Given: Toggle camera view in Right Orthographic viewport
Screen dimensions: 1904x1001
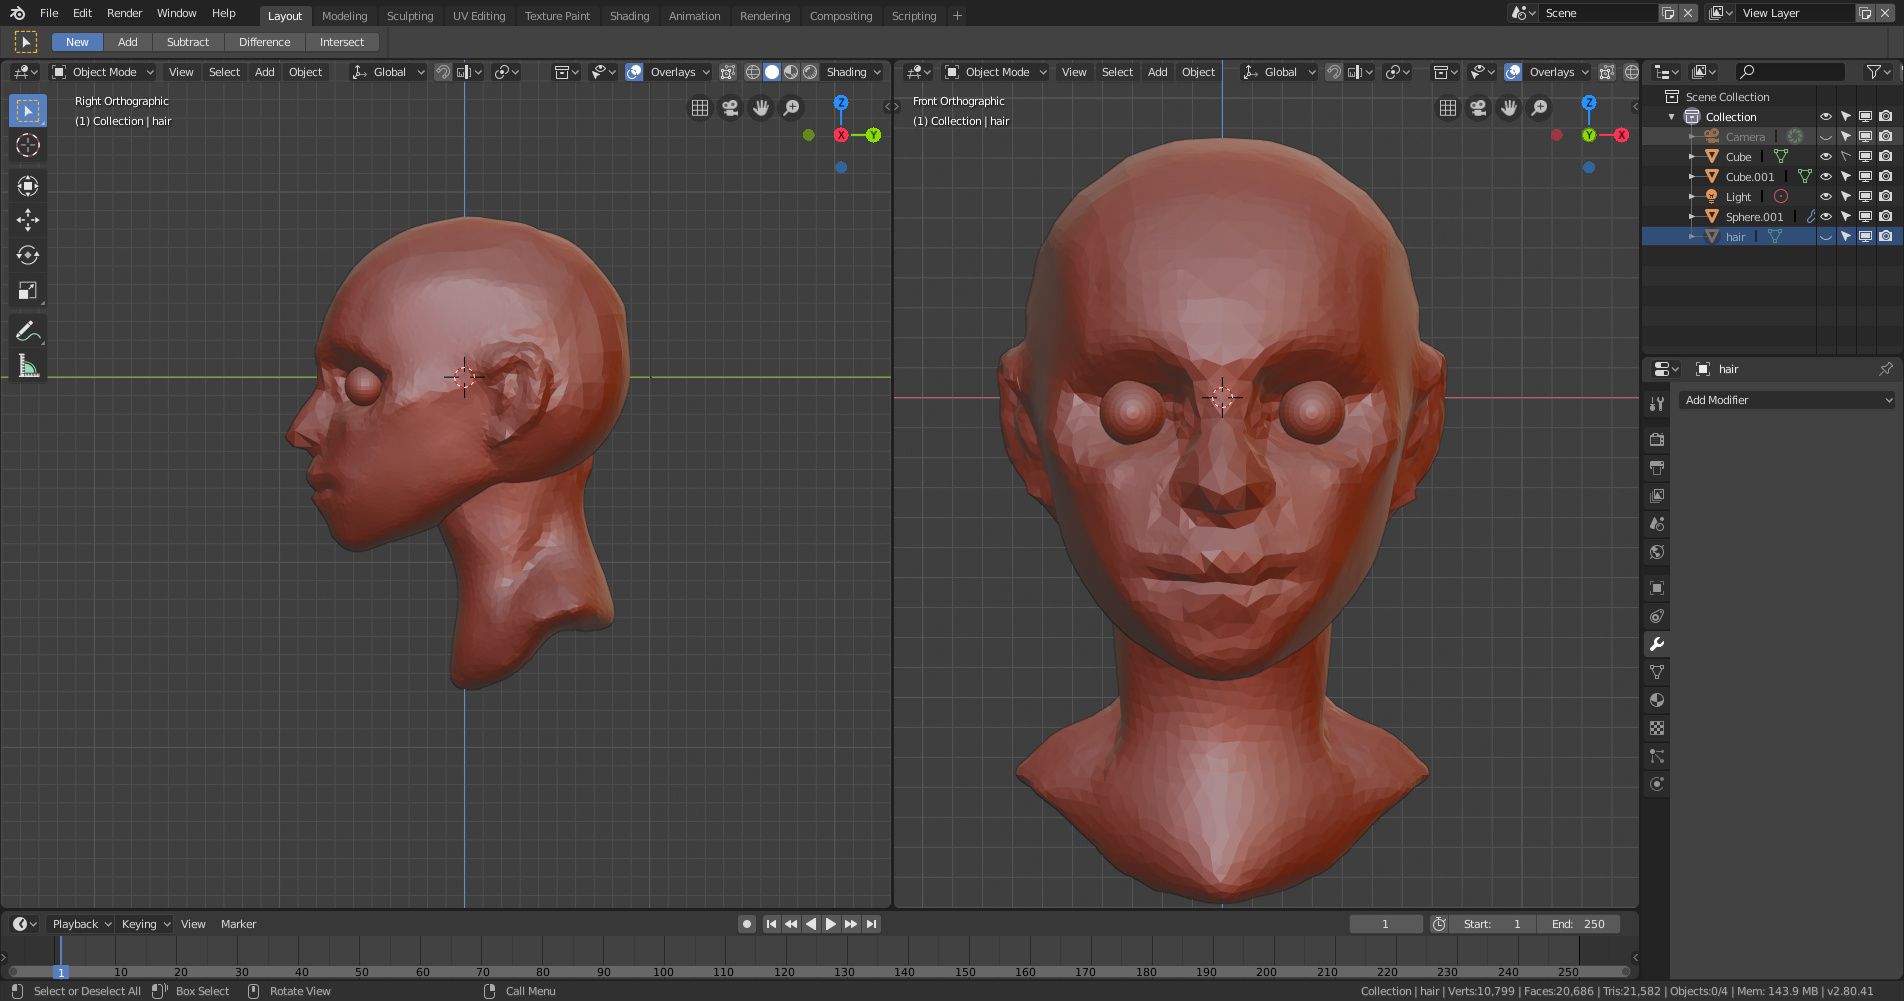Looking at the screenshot, I should point(731,108).
